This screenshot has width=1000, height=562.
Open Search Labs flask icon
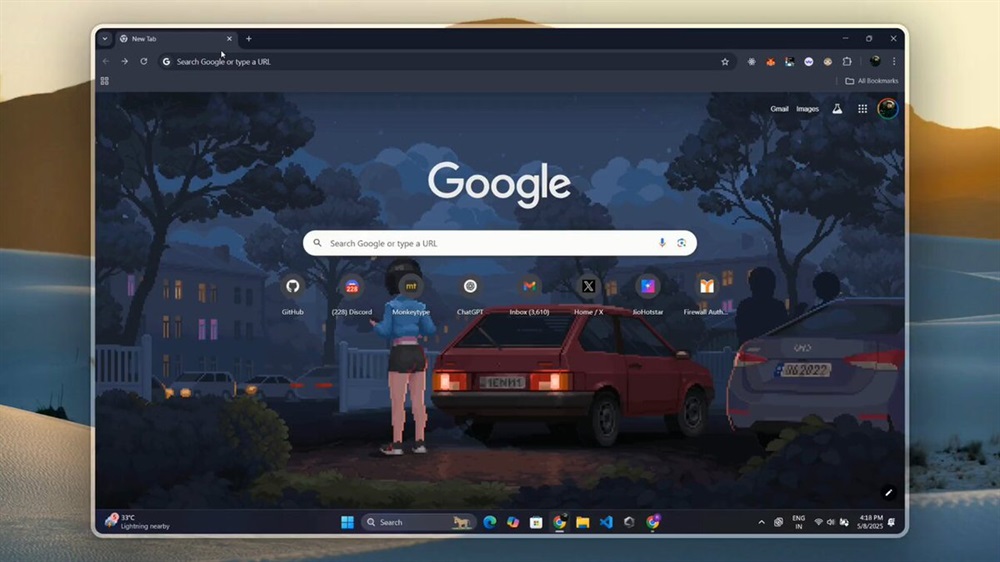(837, 109)
